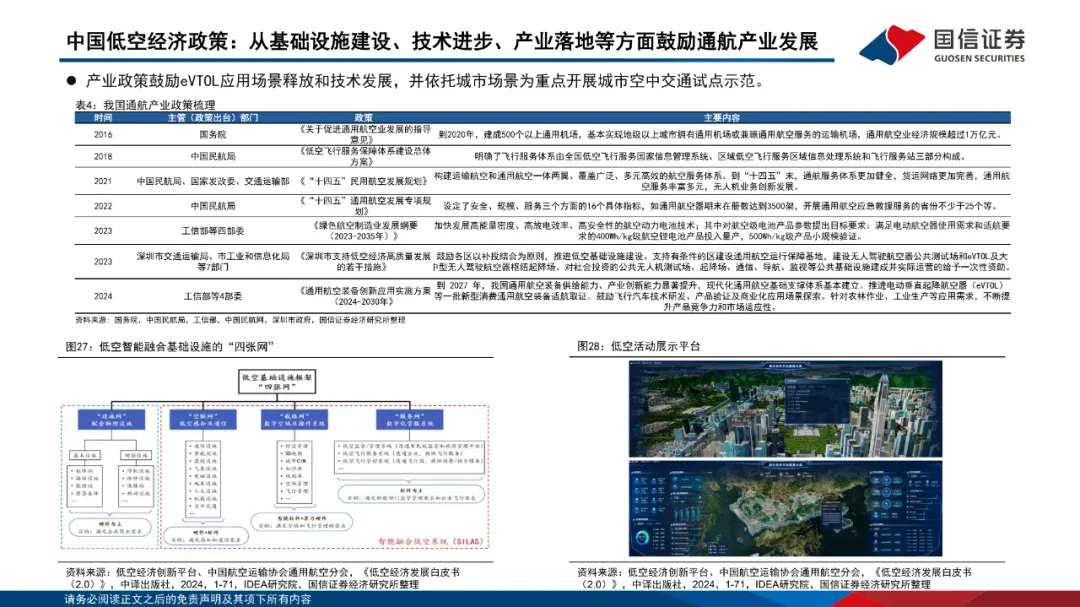Click the department cell 工信部等4部委
This screenshot has width=1080, height=607.
[x=213, y=296]
